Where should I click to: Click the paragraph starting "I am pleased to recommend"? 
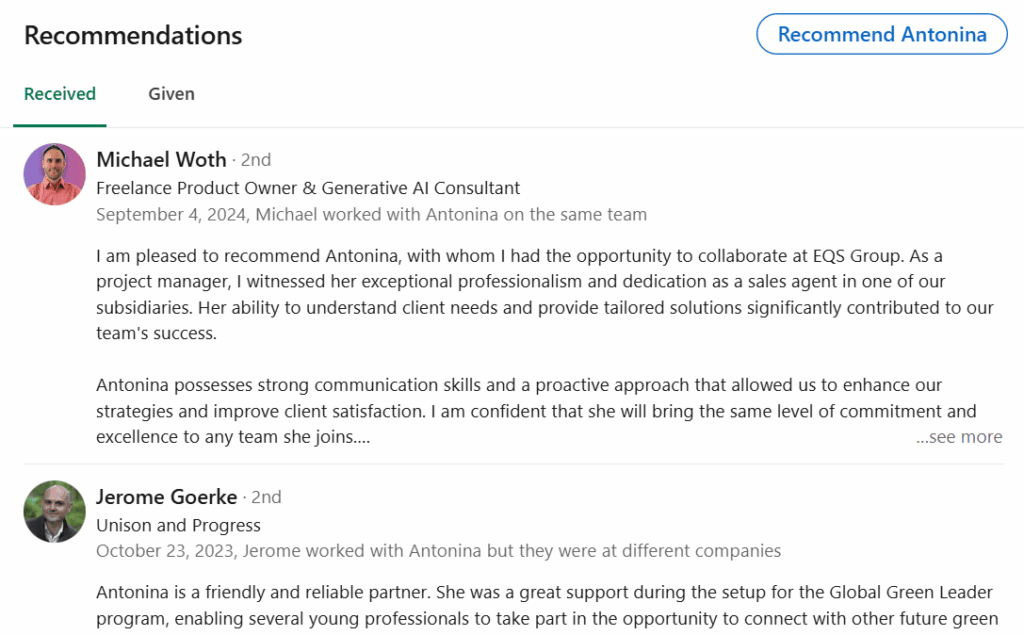click(545, 295)
